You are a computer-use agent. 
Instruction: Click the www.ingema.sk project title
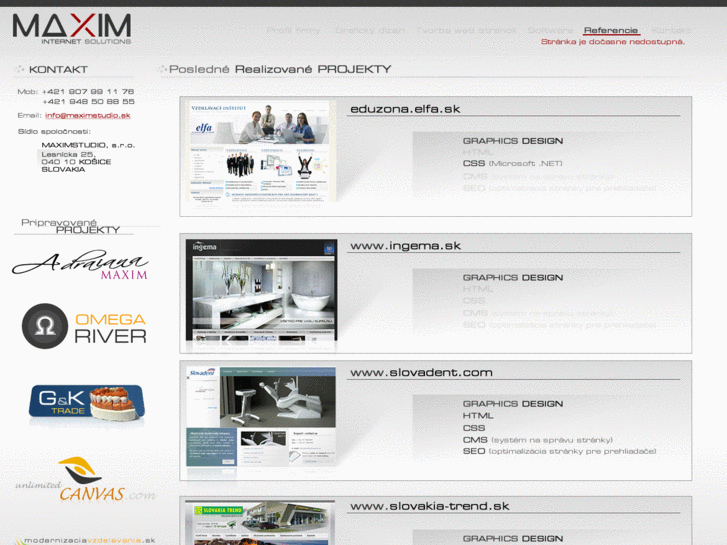(405, 246)
